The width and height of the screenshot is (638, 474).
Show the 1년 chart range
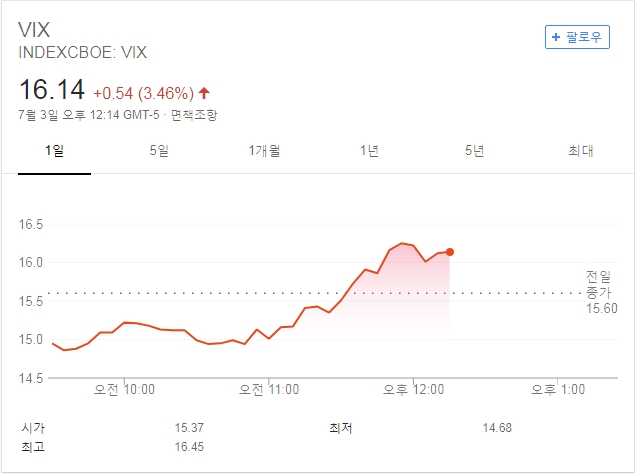coord(369,151)
